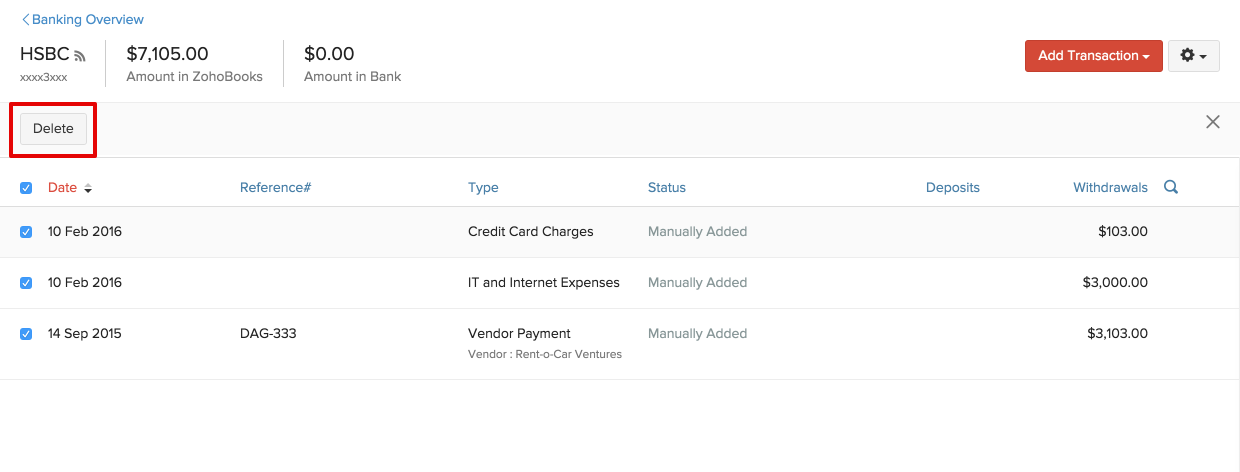Click the Deposits column header
Screen dimensions: 1240x472
coord(952,187)
